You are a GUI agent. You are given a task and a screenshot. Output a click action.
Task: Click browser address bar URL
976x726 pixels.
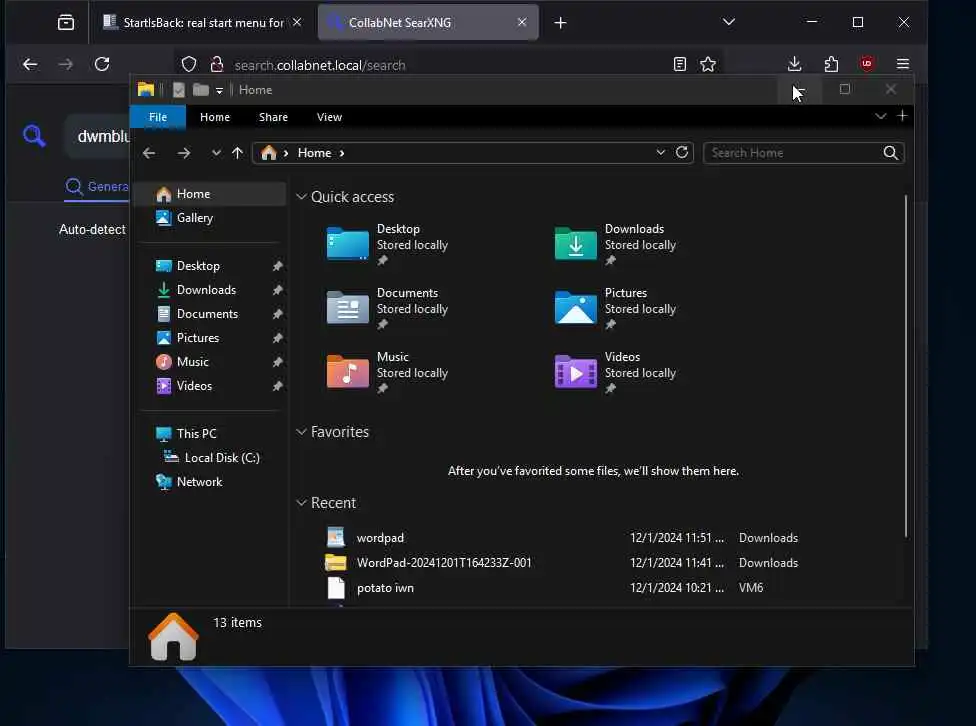[320, 65]
